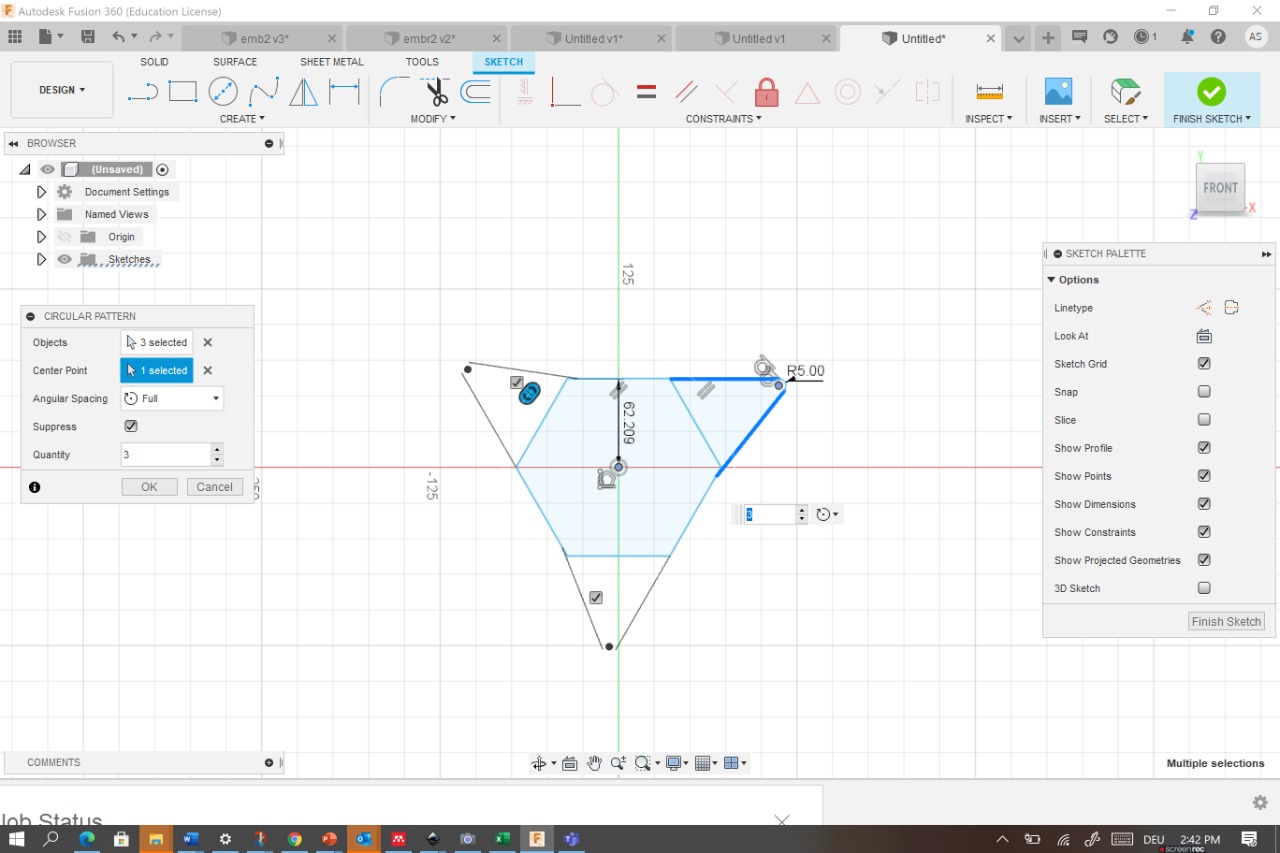The width and height of the screenshot is (1280, 853).
Task: Click Finish Sketch button in Sketch Palette
Action: (x=1226, y=621)
